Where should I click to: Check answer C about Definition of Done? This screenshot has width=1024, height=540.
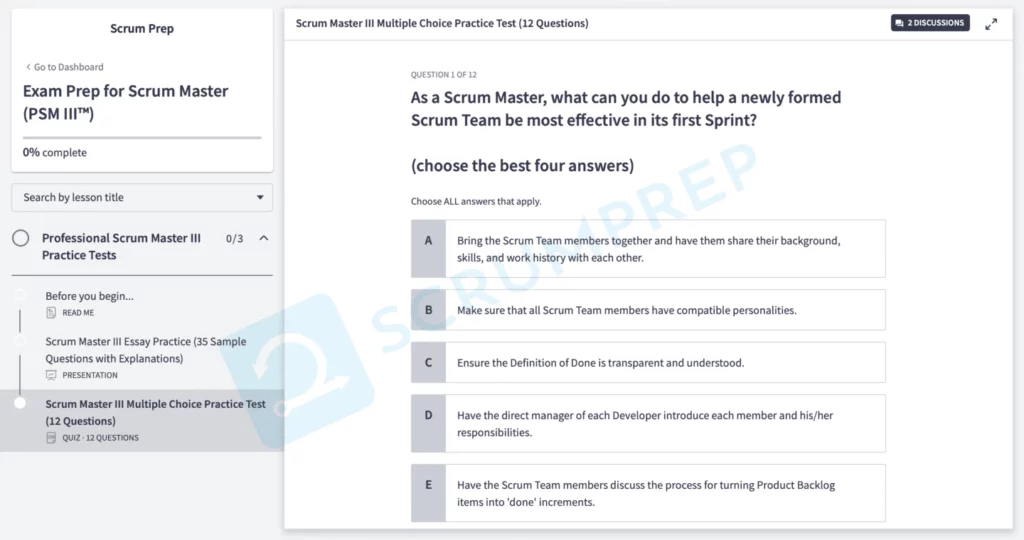coord(648,363)
